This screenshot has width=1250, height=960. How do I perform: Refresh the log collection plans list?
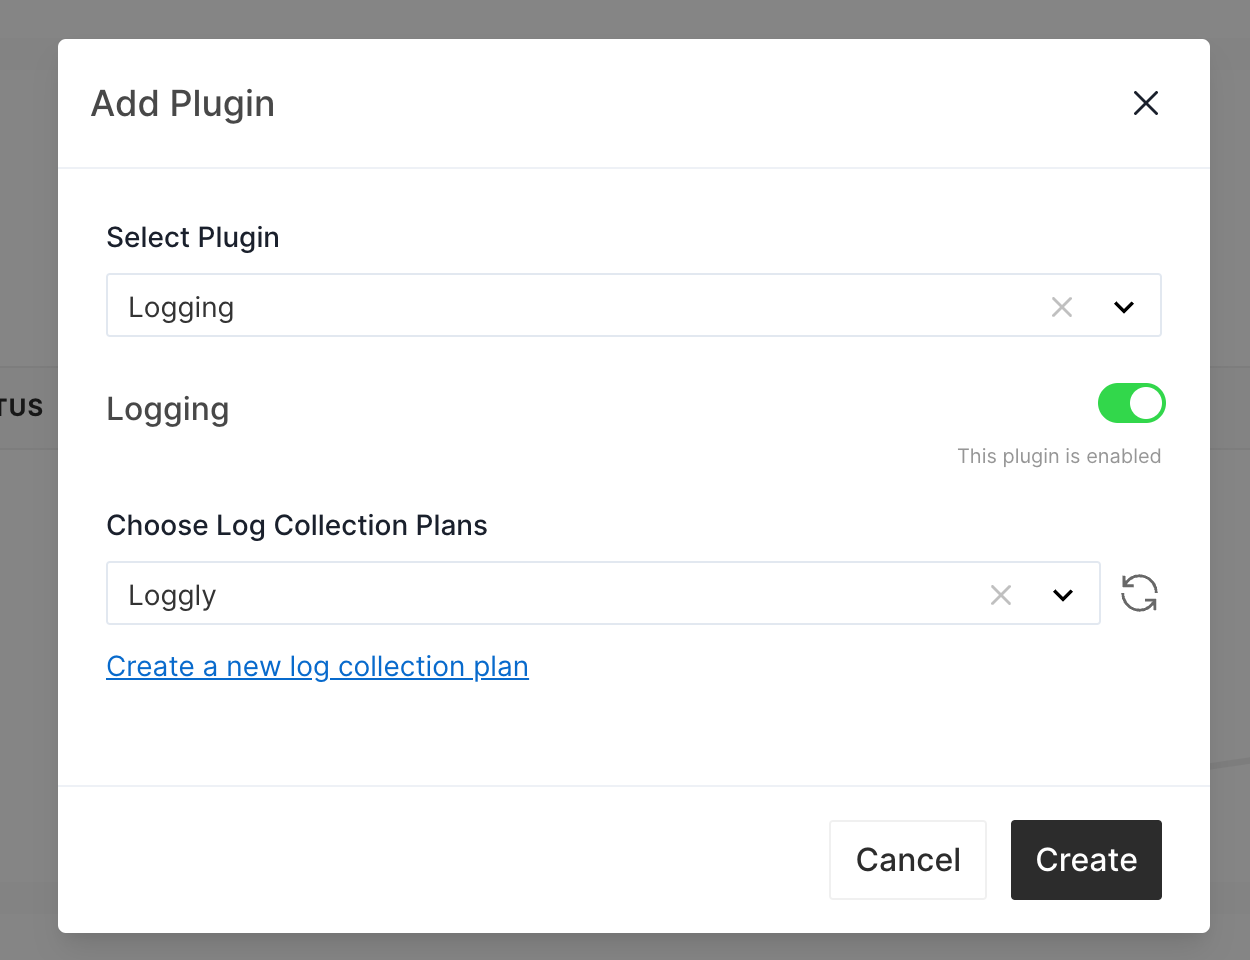[1139, 593]
